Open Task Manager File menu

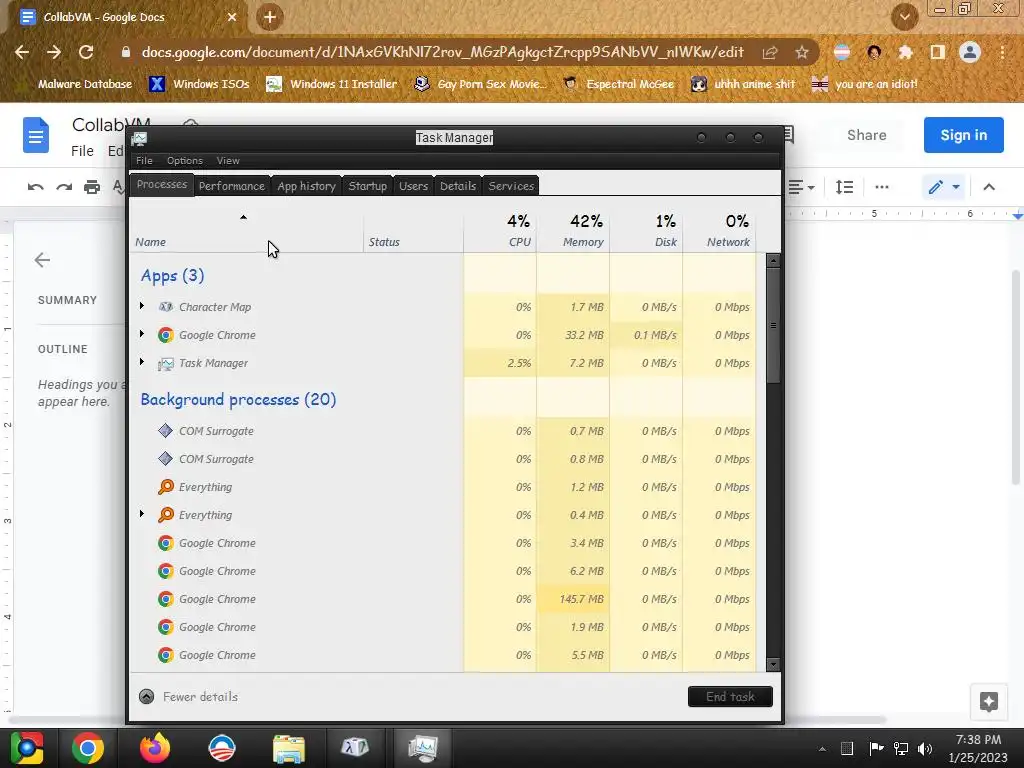click(144, 161)
